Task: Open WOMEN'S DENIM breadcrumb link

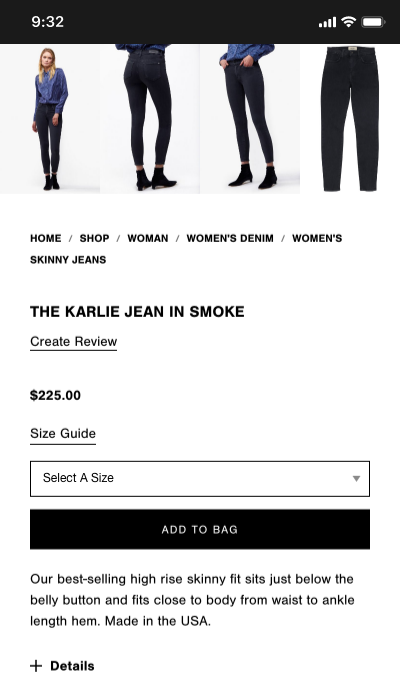Action: [230, 238]
